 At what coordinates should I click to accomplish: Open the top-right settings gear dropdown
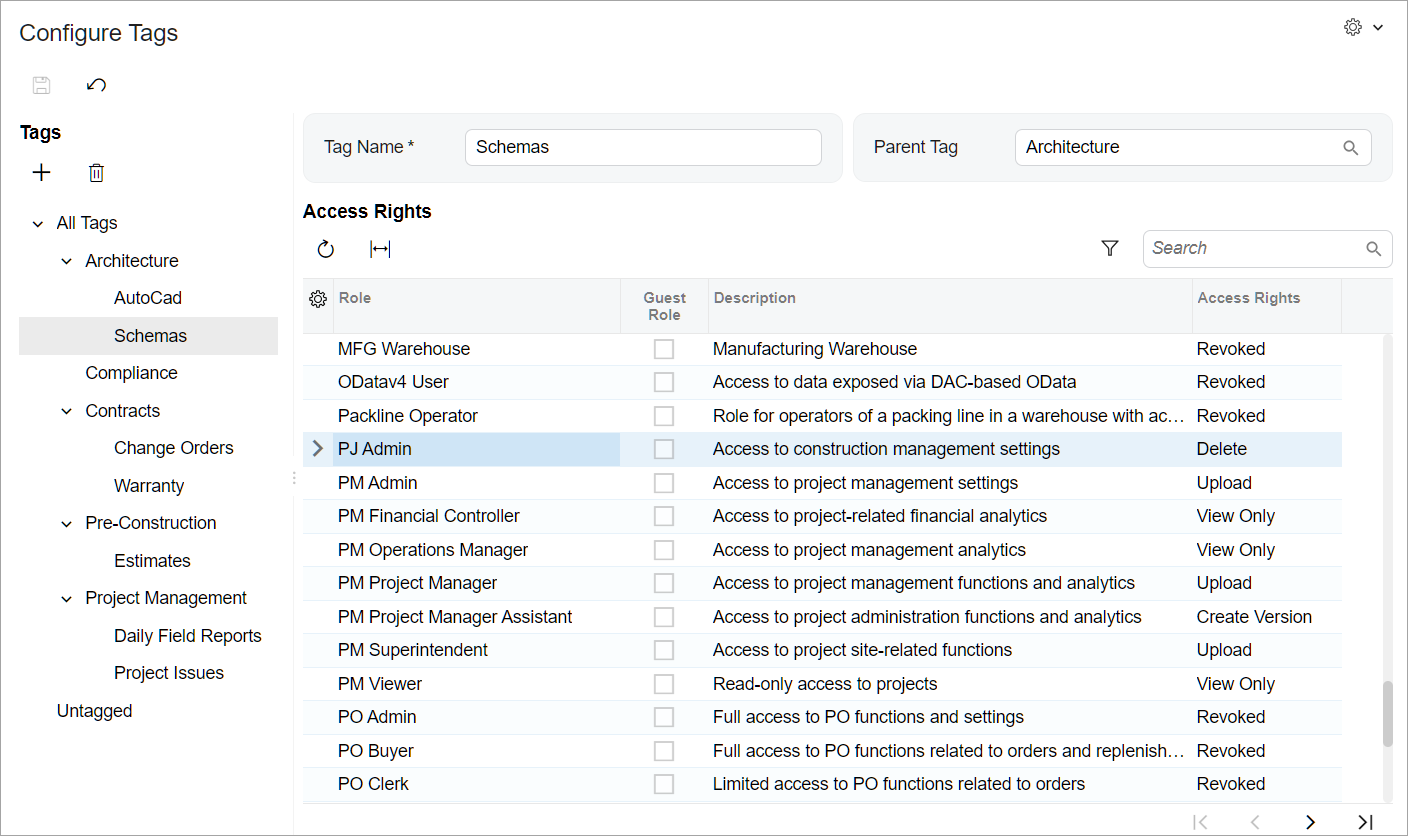(1363, 28)
